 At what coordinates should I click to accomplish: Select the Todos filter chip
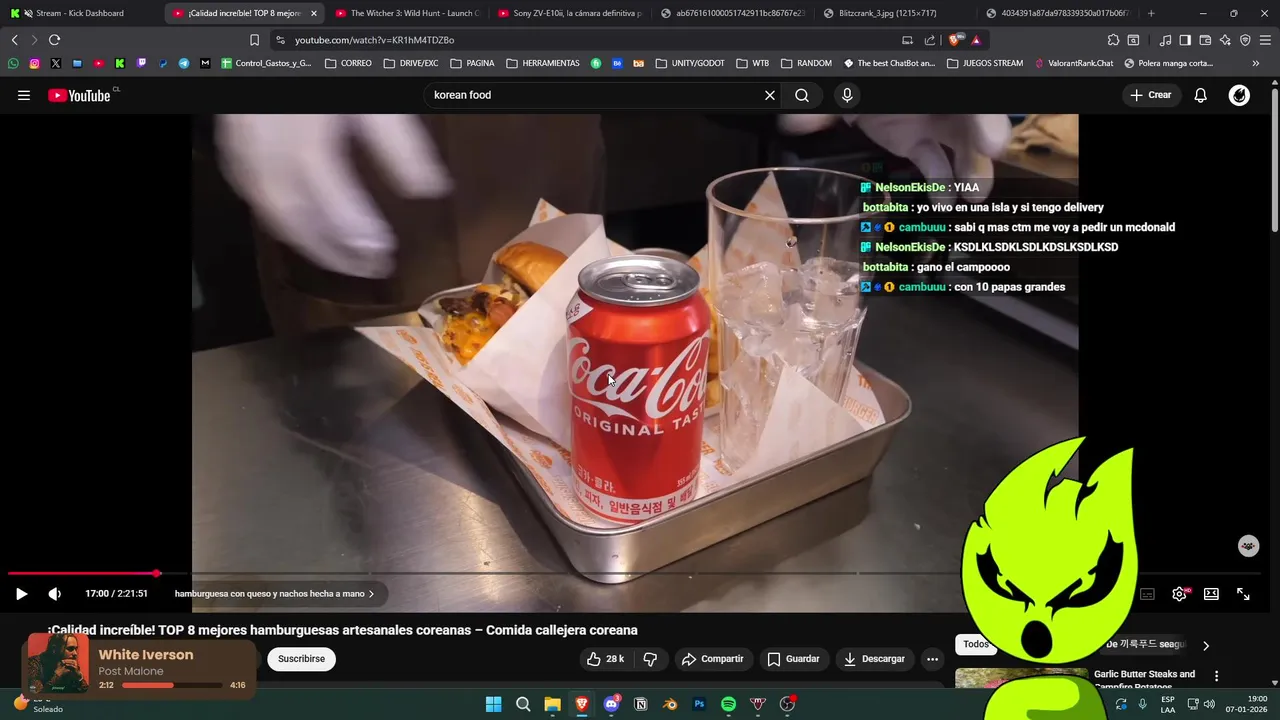975,644
